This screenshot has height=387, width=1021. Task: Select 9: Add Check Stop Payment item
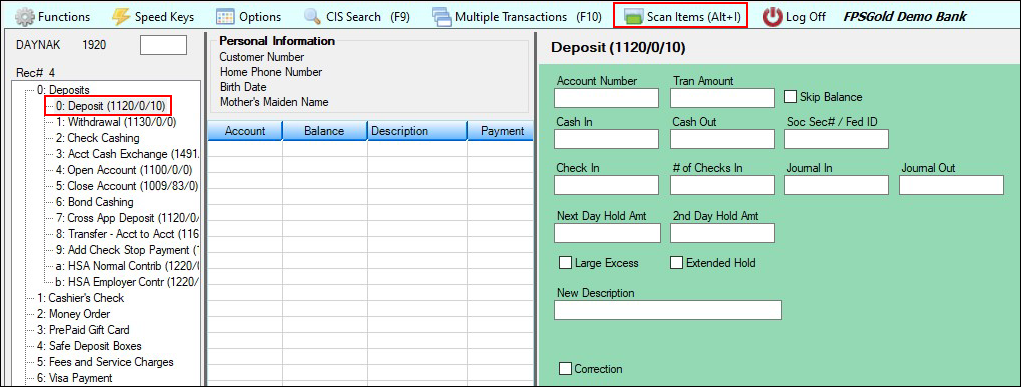[x=128, y=250]
